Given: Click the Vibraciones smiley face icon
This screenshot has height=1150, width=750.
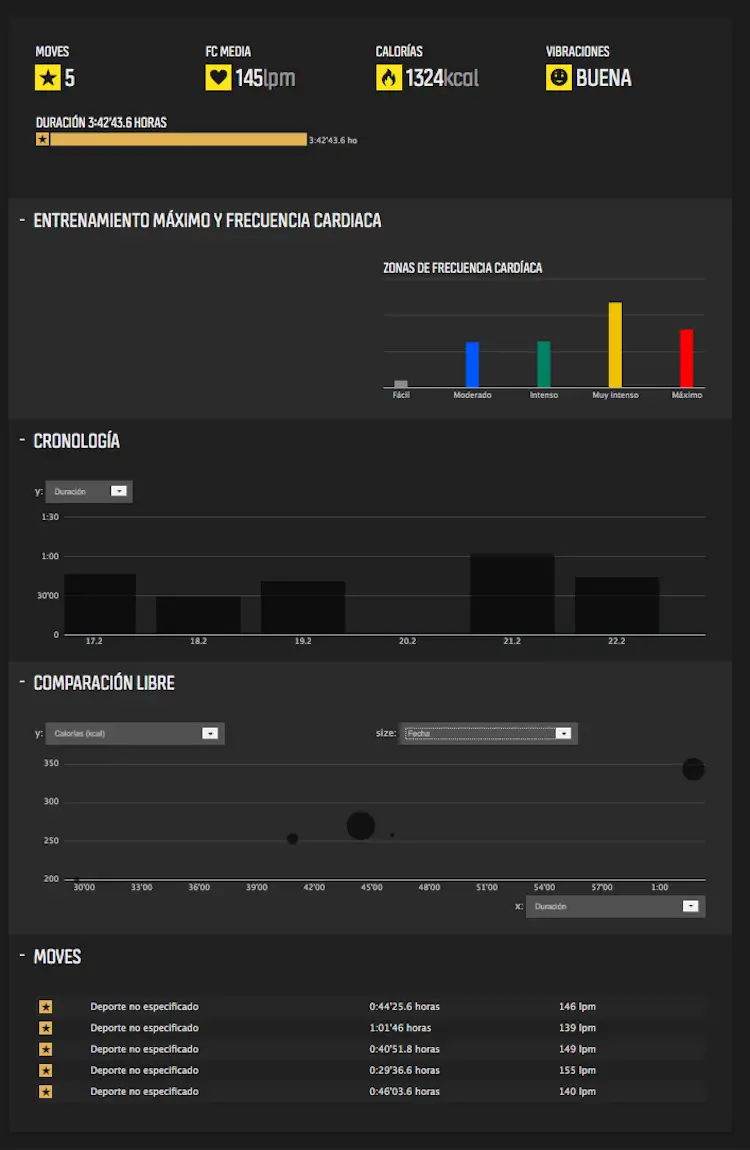Looking at the screenshot, I should (559, 78).
